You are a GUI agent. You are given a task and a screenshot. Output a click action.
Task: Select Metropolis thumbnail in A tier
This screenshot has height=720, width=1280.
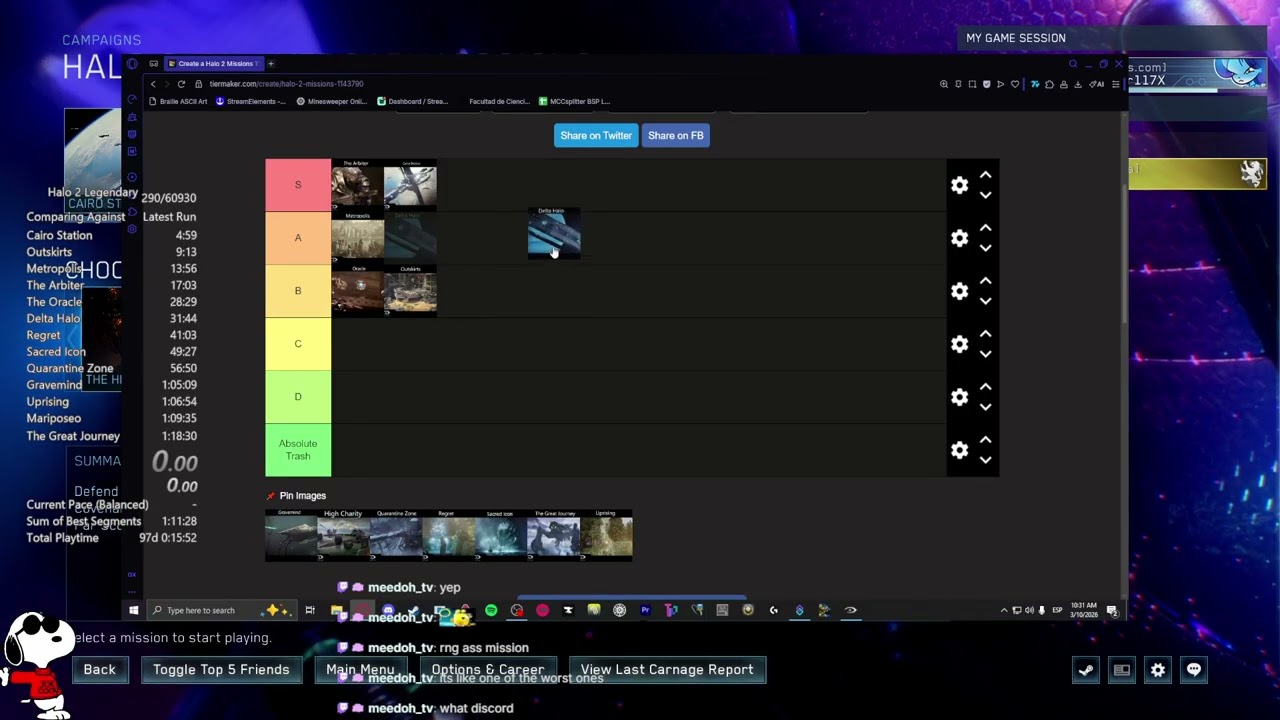tap(357, 238)
